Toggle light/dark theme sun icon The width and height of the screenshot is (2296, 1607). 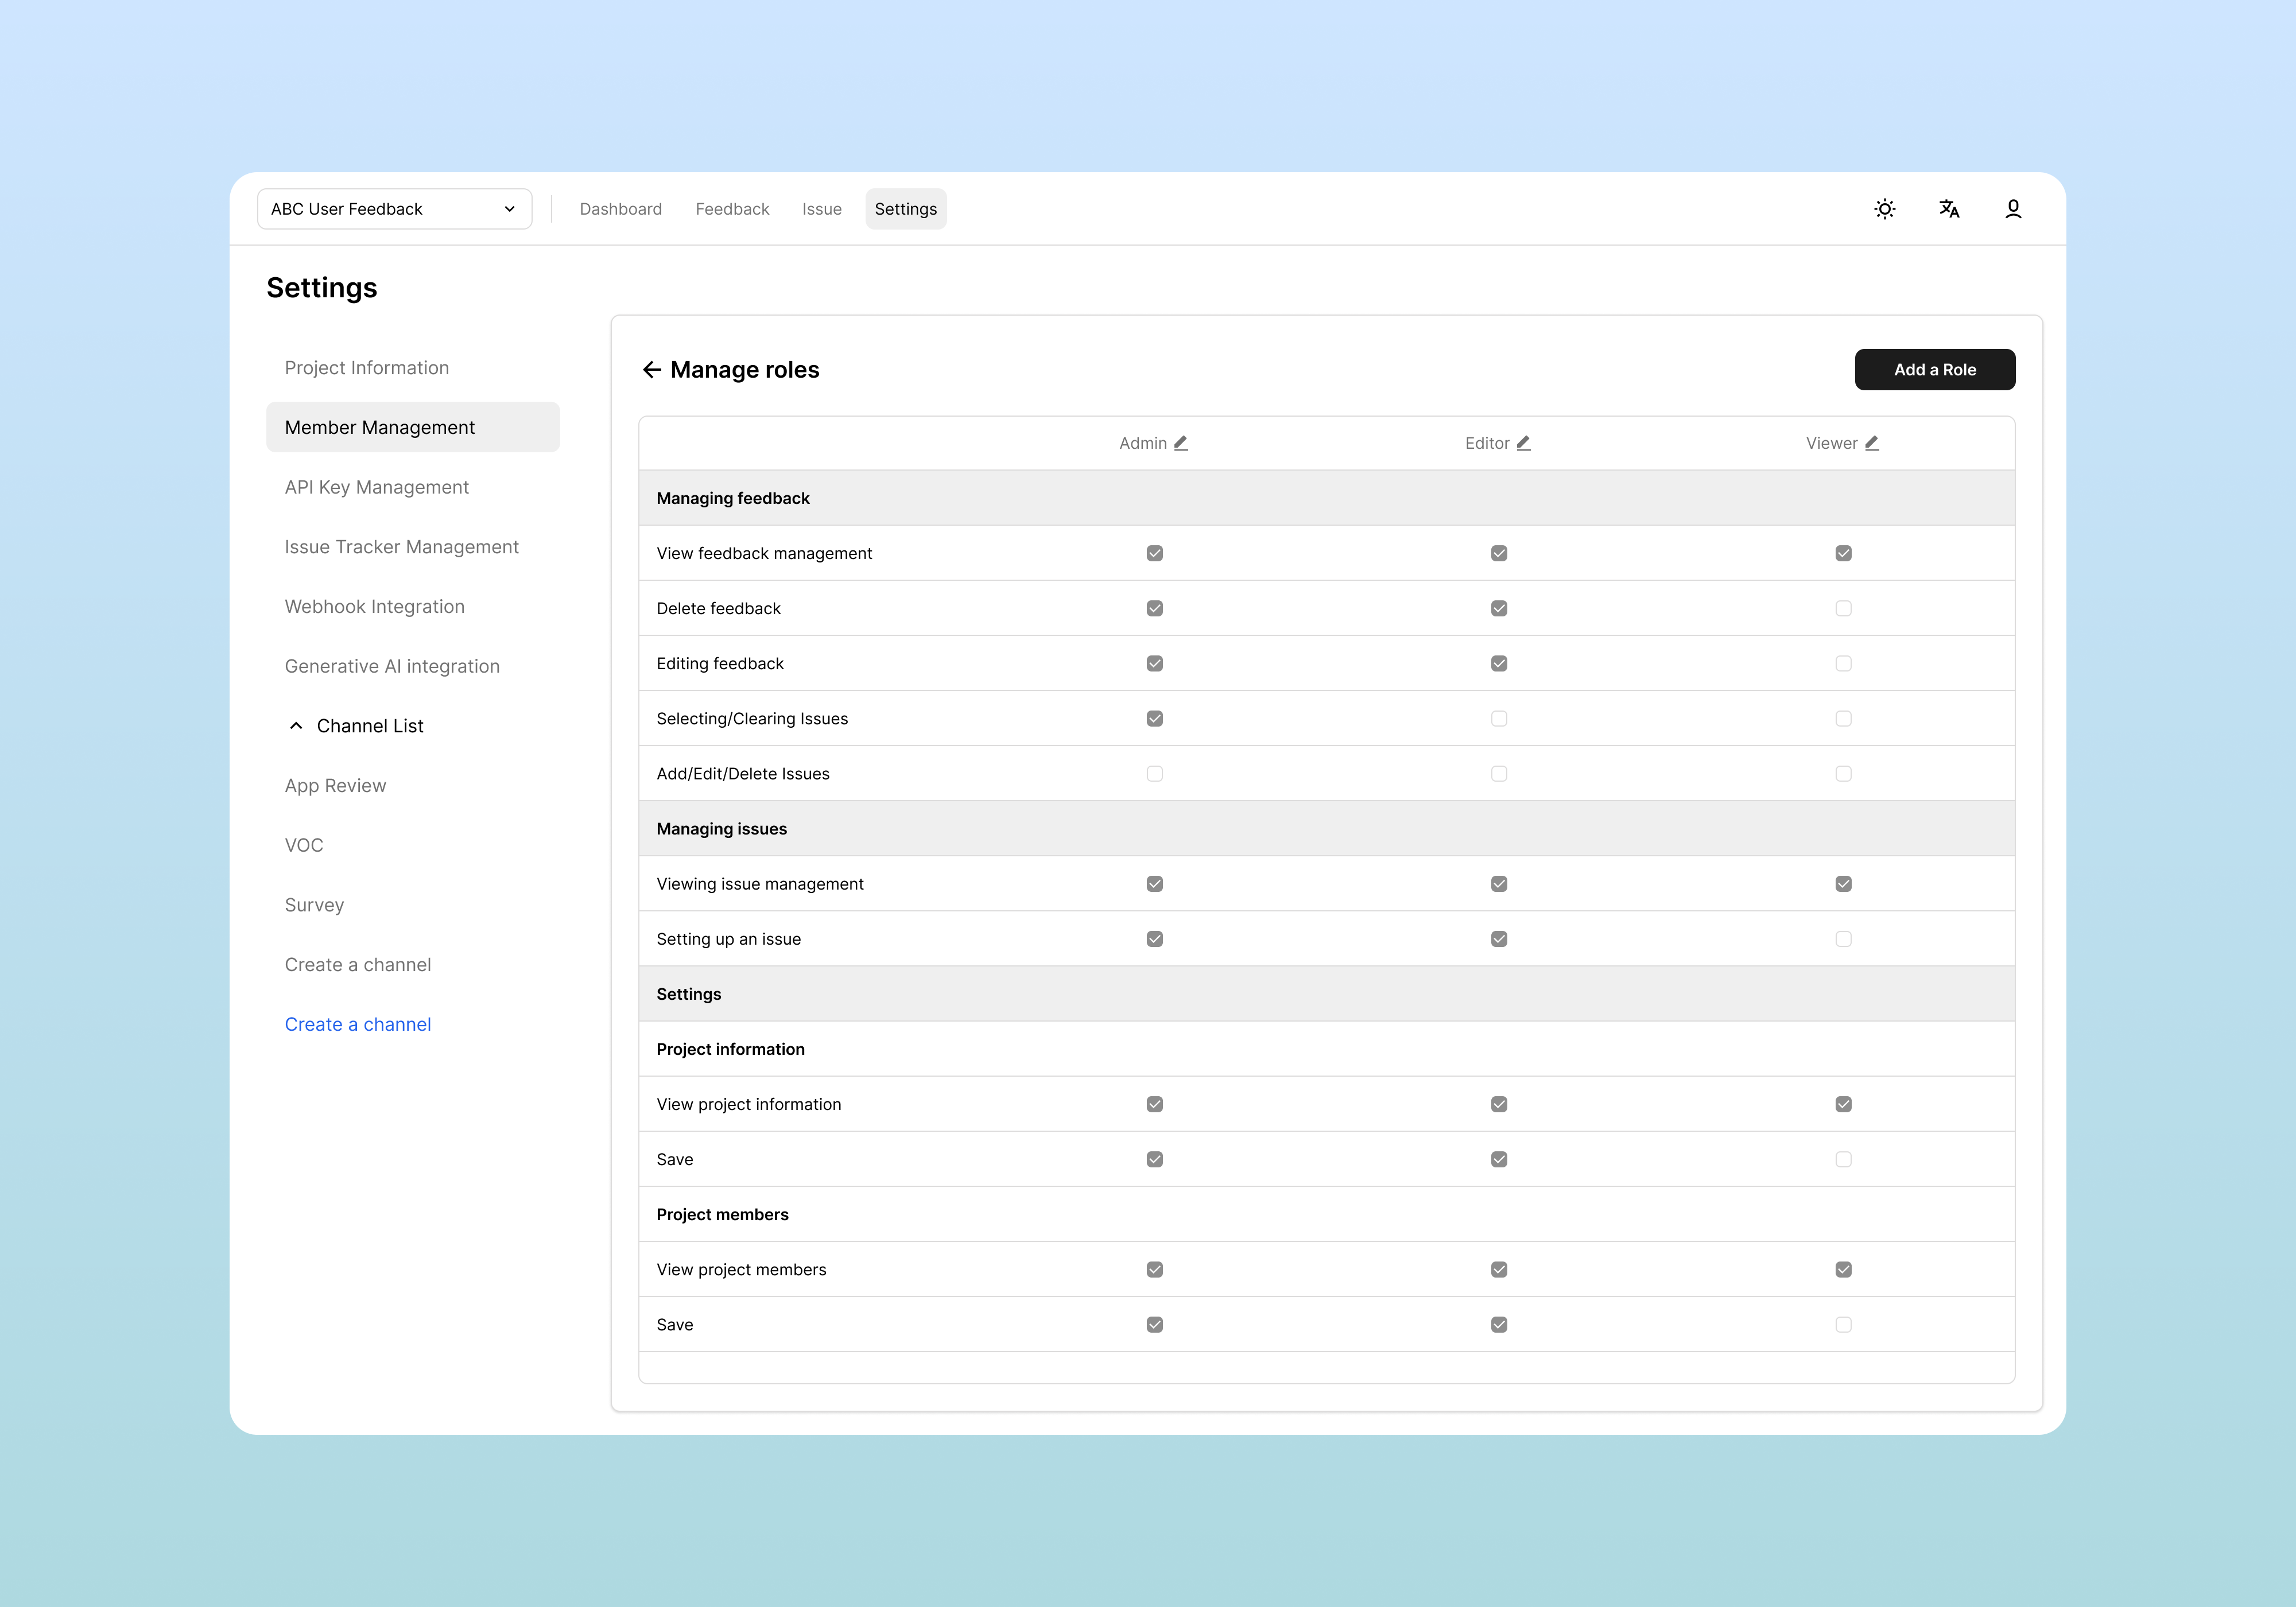pos(1884,209)
